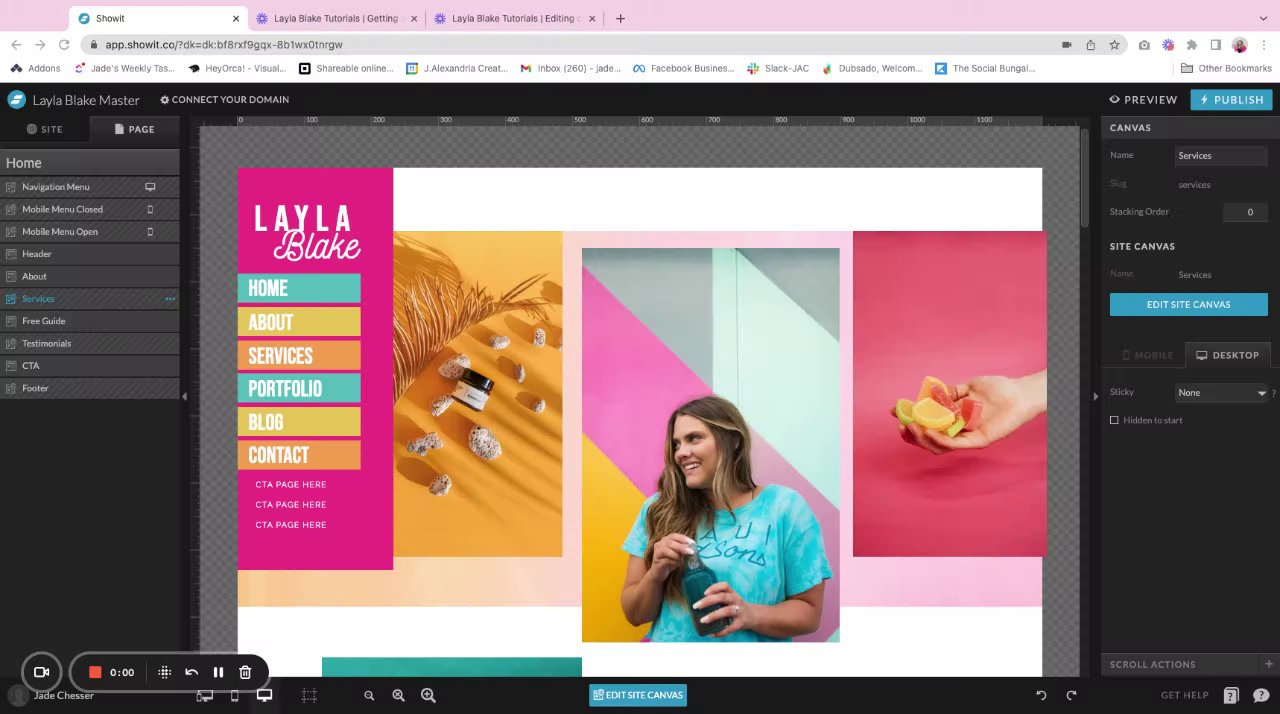The height and width of the screenshot is (714, 1280).
Task: Click the Home page title
Action: (24, 163)
